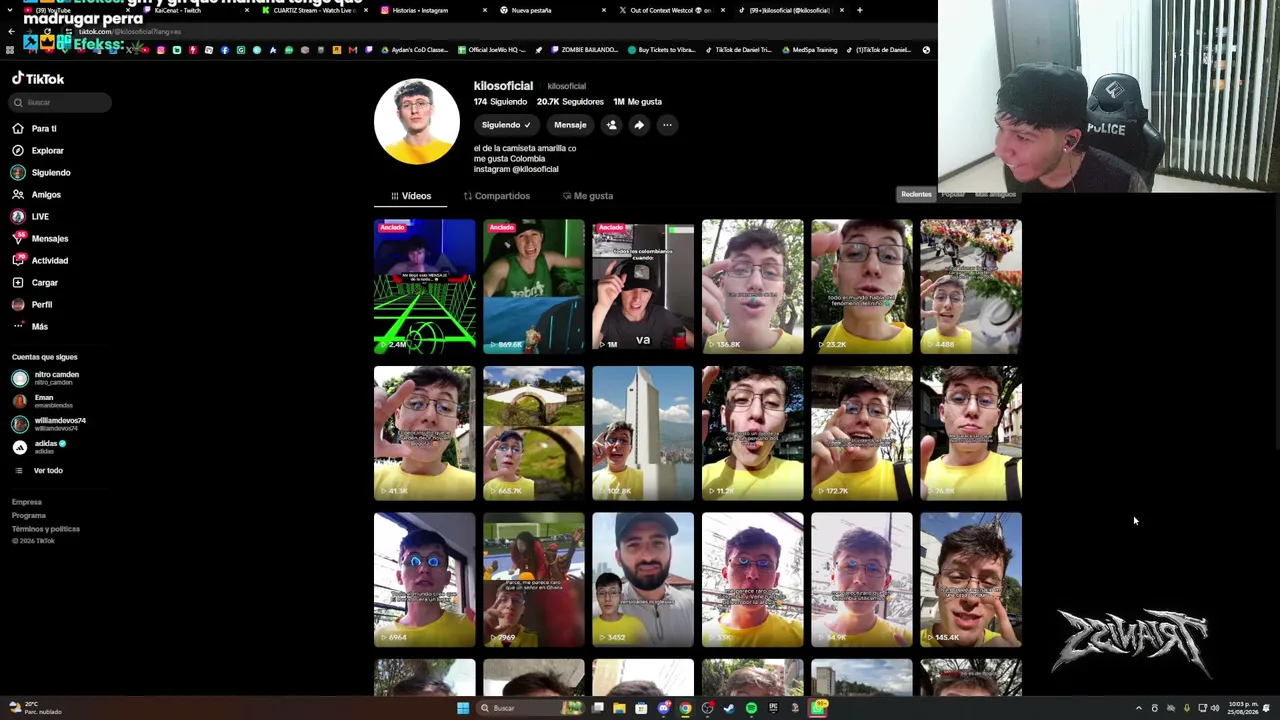Open the video with 6964 views
The image size is (1280, 720).
click(425, 580)
